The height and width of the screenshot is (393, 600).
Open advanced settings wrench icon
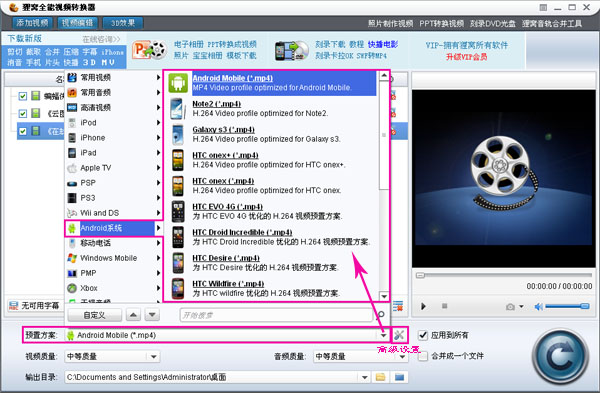pyautogui.click(x=399, y=335)
